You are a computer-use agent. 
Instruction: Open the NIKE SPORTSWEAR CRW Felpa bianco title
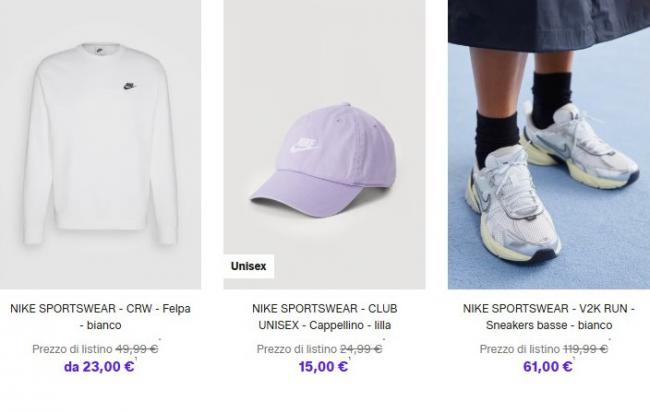pos(100,317)
